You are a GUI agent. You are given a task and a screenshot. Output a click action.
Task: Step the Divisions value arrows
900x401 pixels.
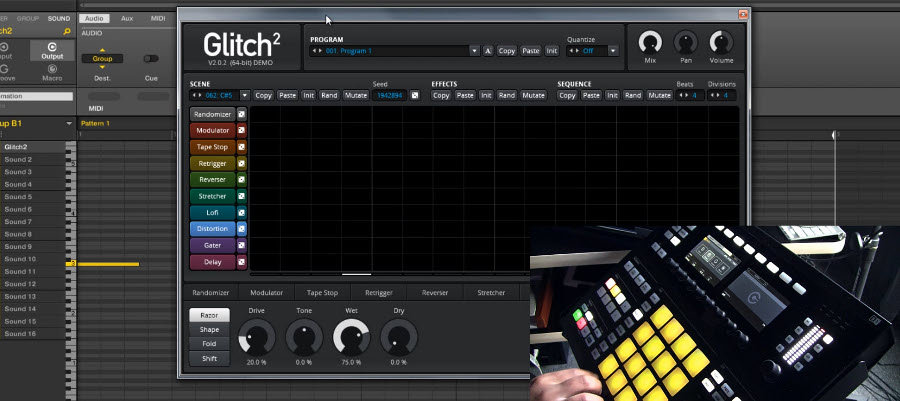click(x=715, y=95)
